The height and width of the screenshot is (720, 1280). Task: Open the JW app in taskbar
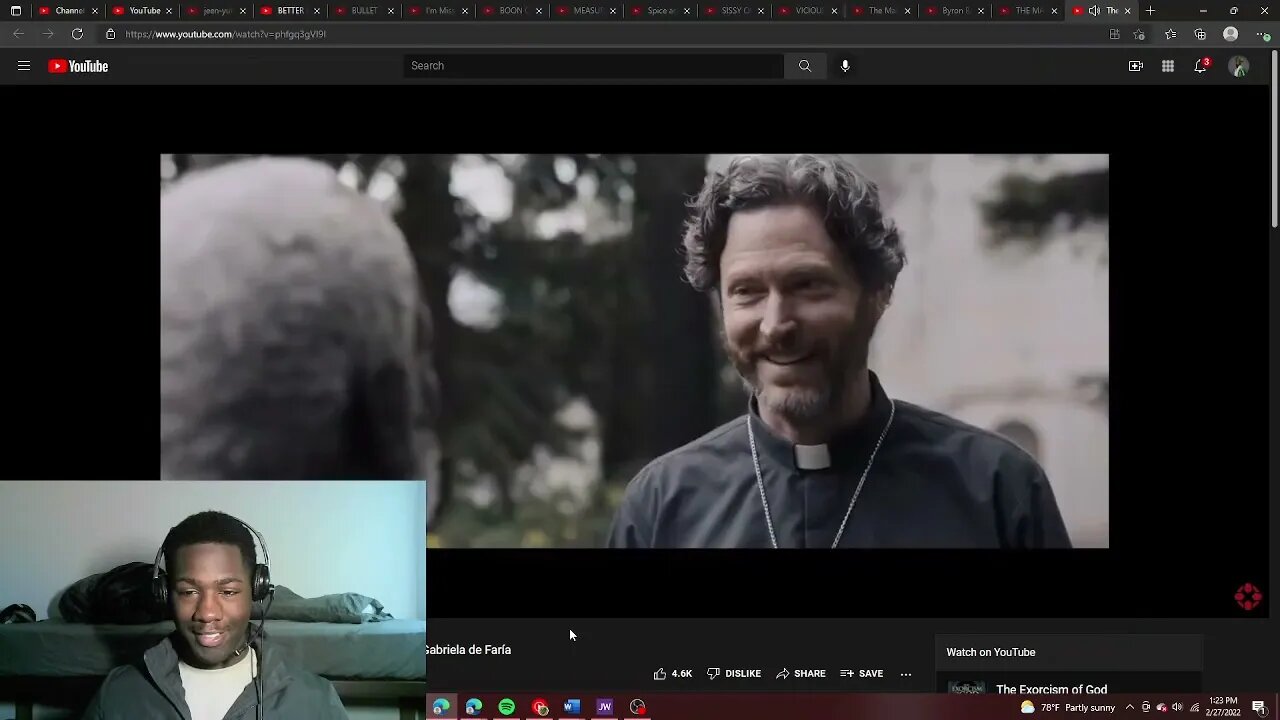605,707
